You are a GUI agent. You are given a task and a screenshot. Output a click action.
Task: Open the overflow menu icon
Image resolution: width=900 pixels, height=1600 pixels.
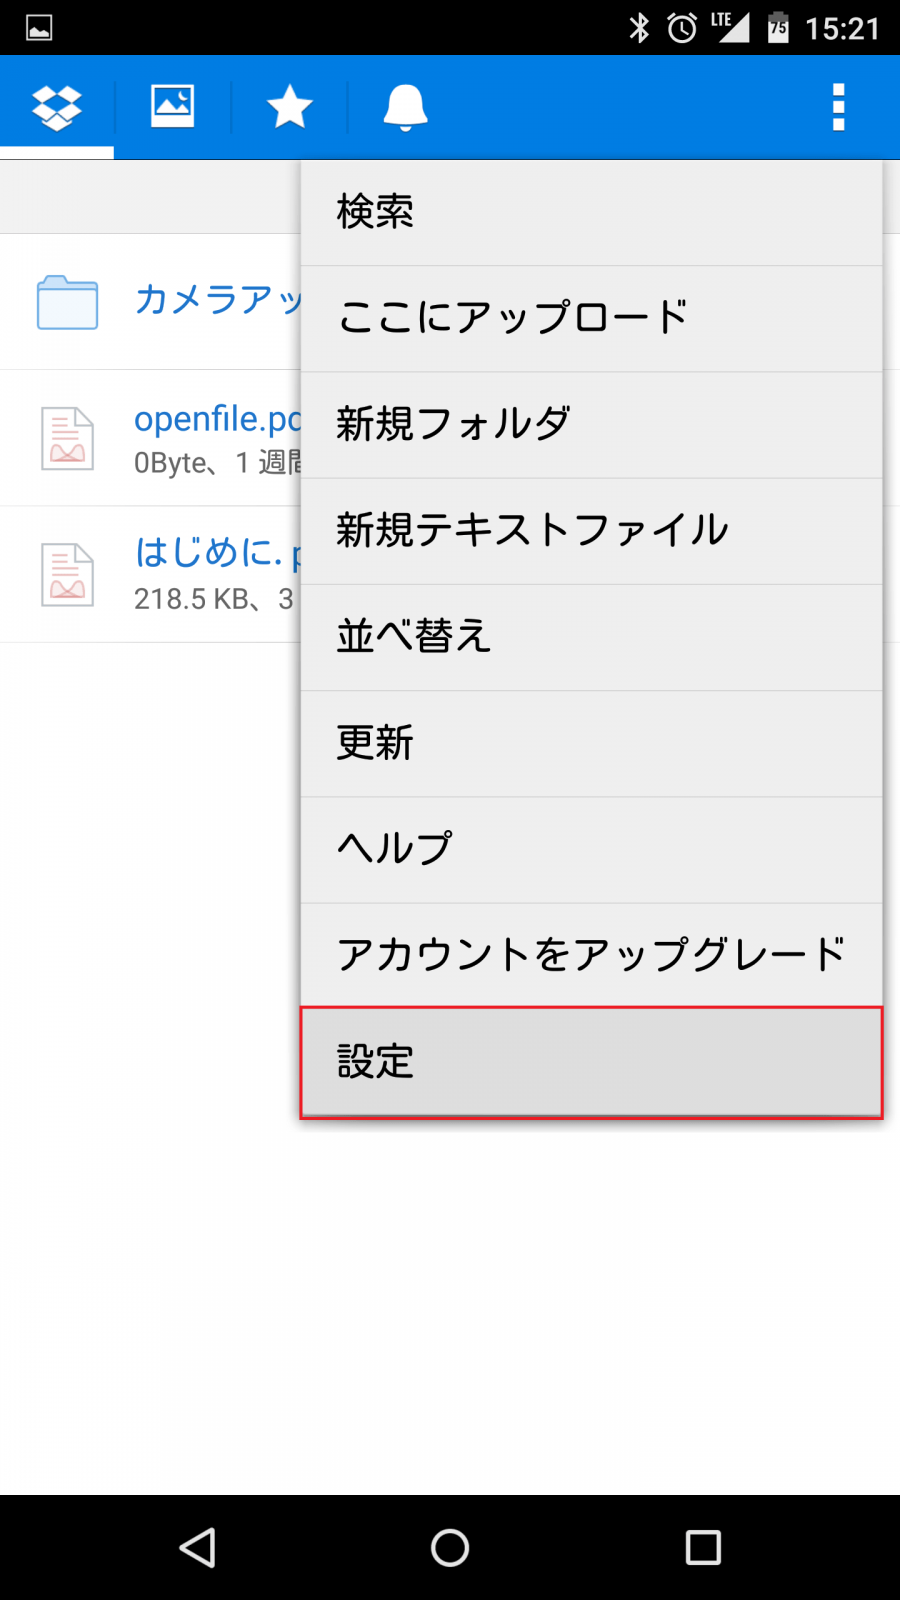pyautogui.click(x=838, y=106)
